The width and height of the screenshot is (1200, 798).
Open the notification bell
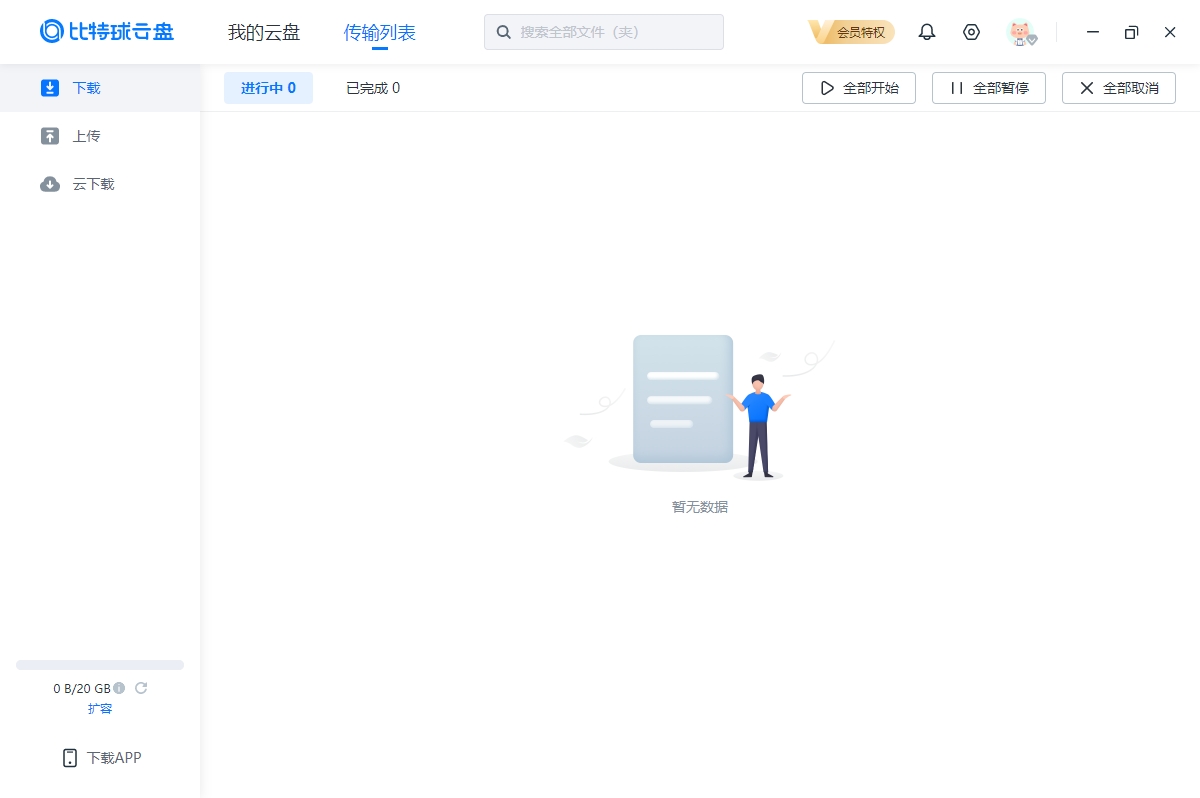[926, 32]
